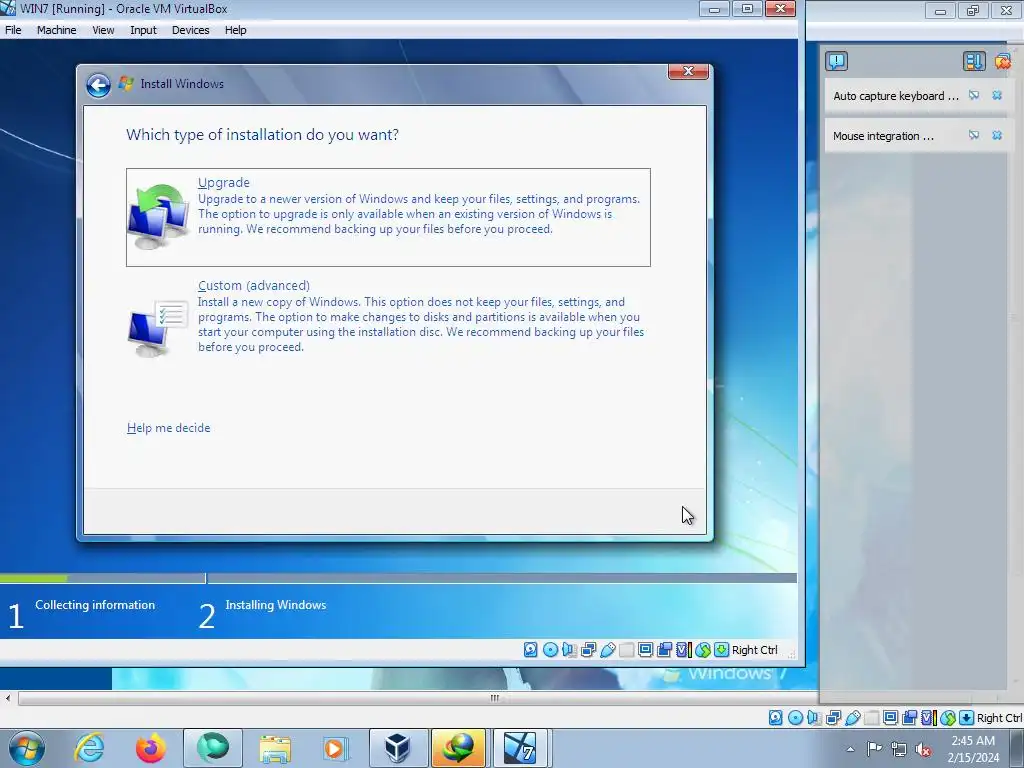Switch to VirtualBox cube taskbar button
Viewport: 1024px width, 768px height.
[x=398, y=748]
